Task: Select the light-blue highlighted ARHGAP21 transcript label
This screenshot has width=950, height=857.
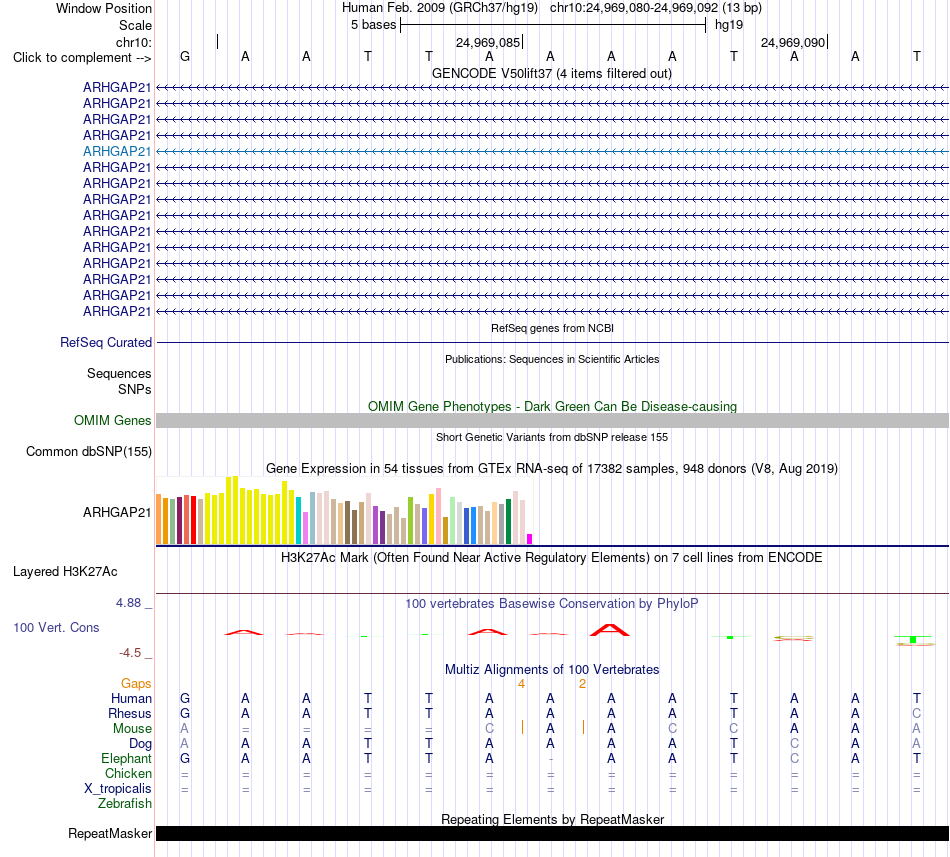Action: [x=116, y=151]
